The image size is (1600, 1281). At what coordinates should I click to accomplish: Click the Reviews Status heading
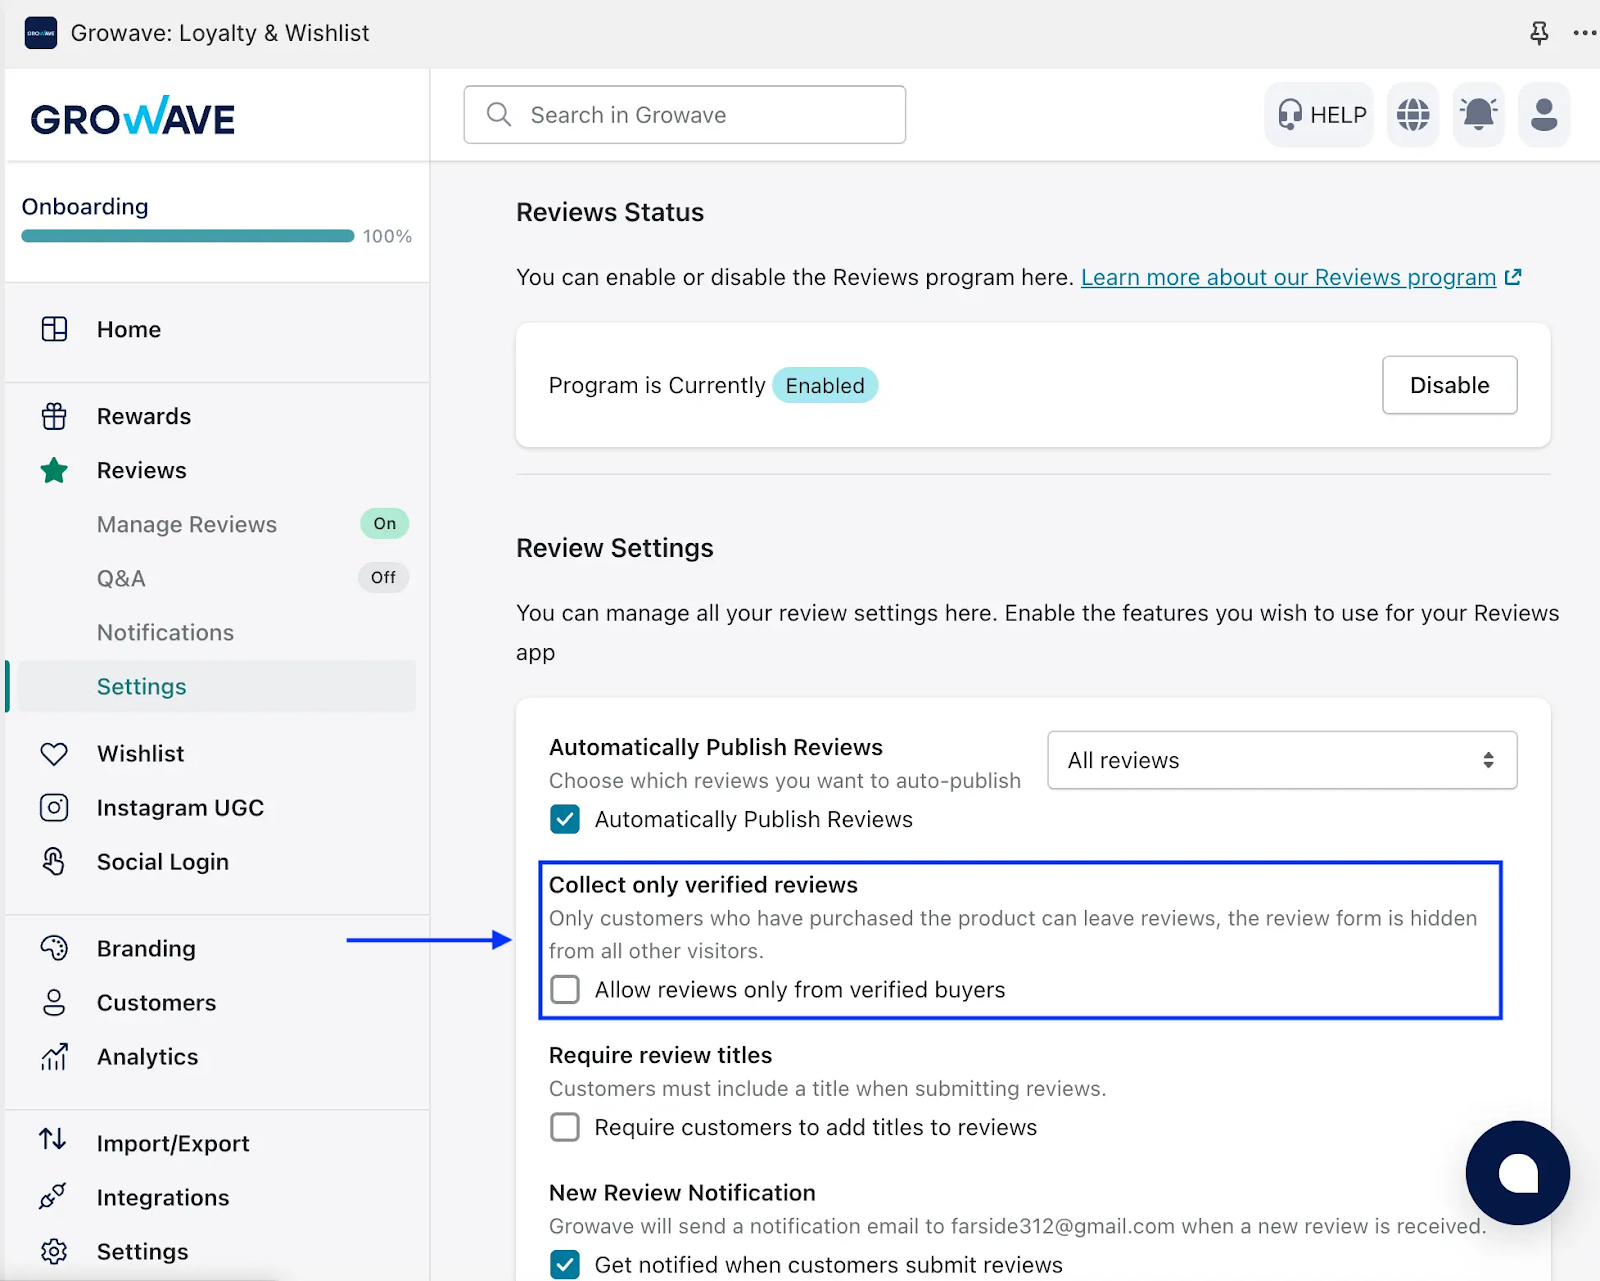(610, 212)
